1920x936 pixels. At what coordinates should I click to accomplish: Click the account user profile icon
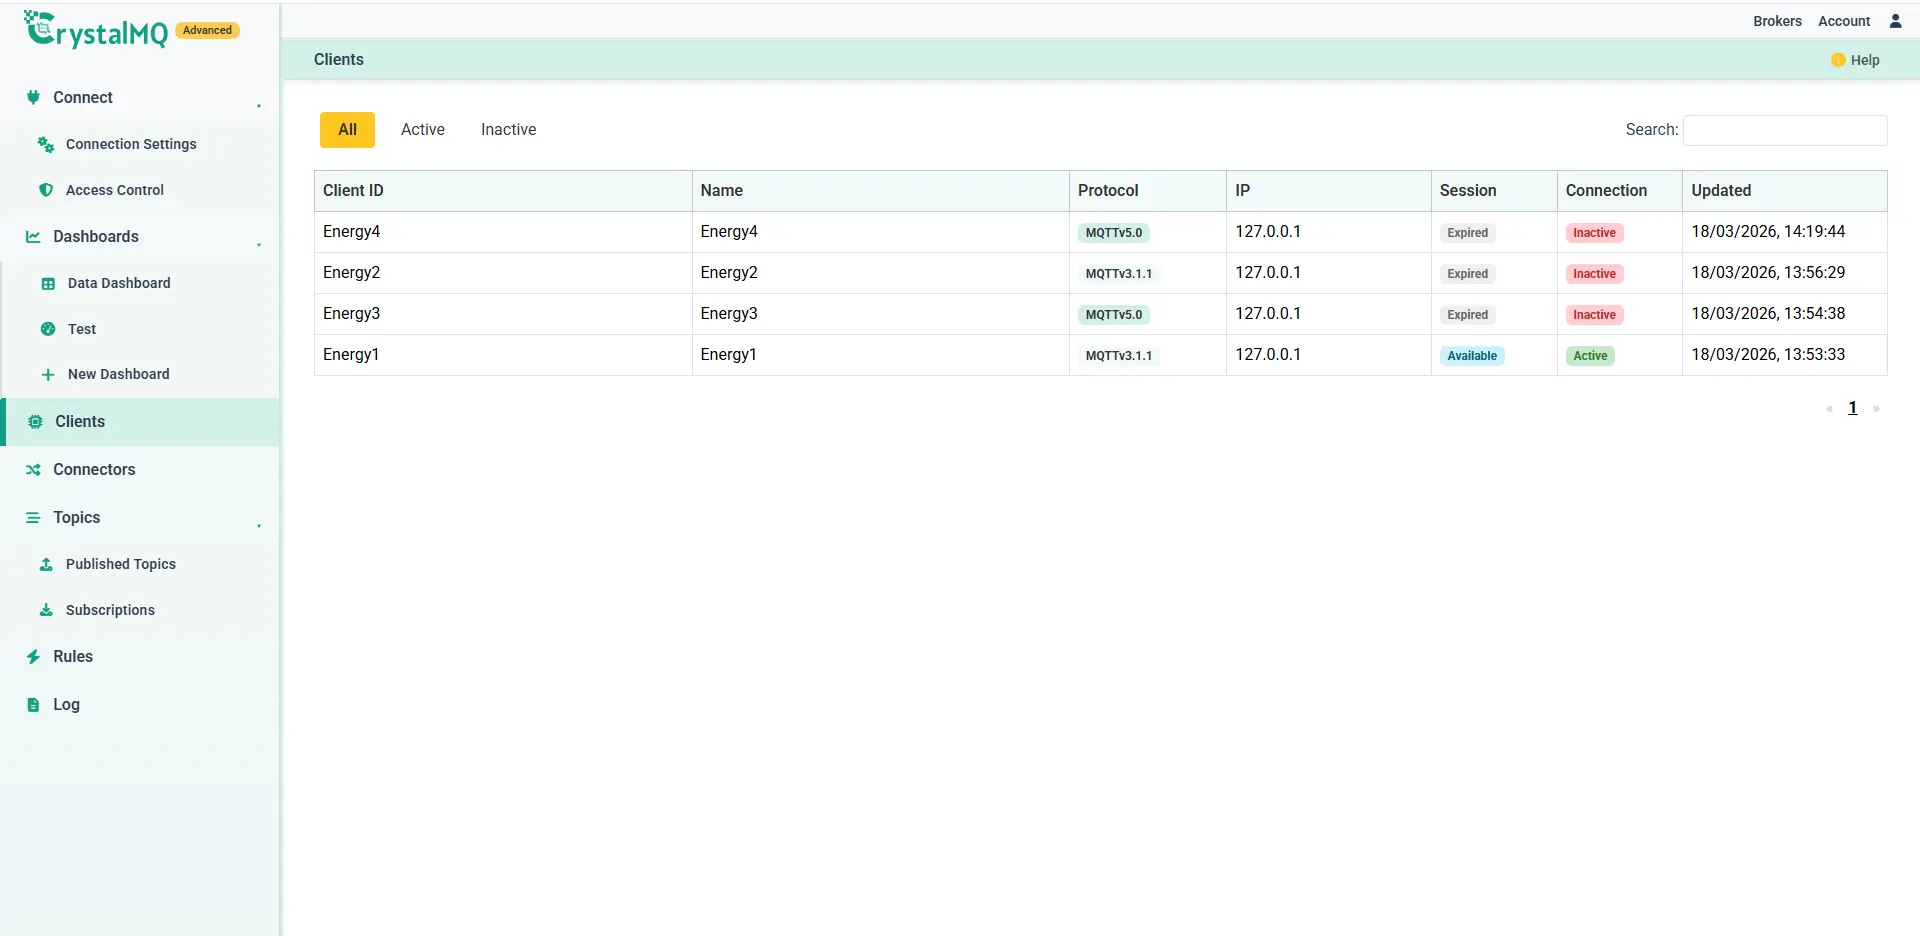pos(1895,21)
